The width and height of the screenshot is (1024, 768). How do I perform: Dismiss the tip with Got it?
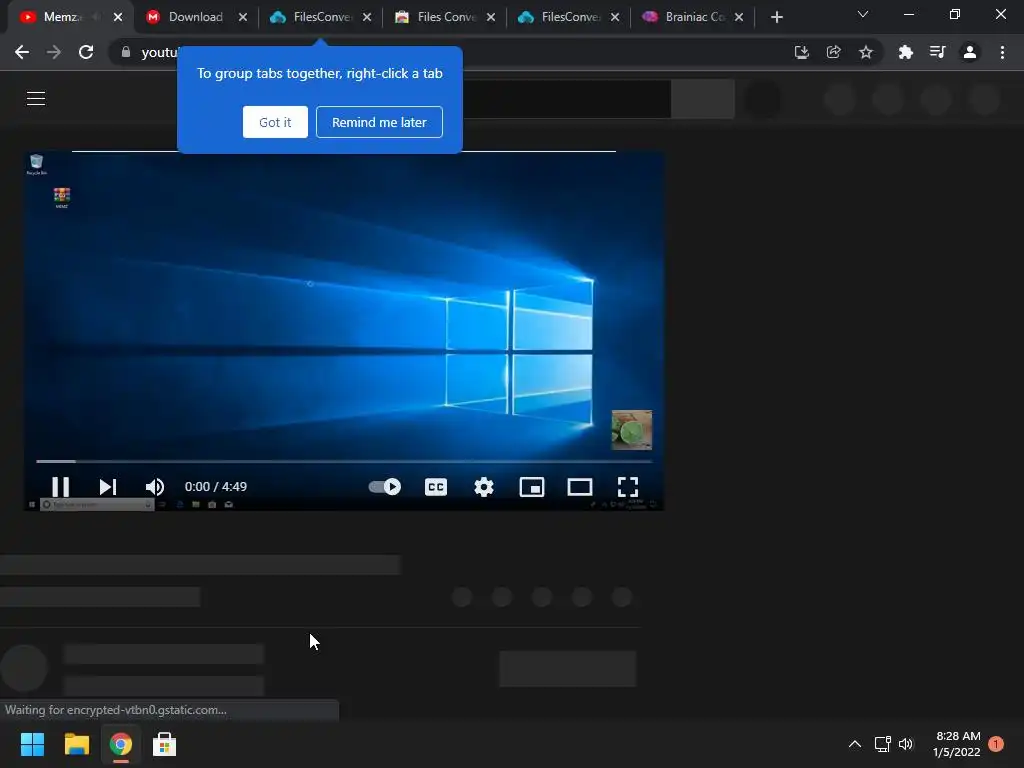coord(275,122)
